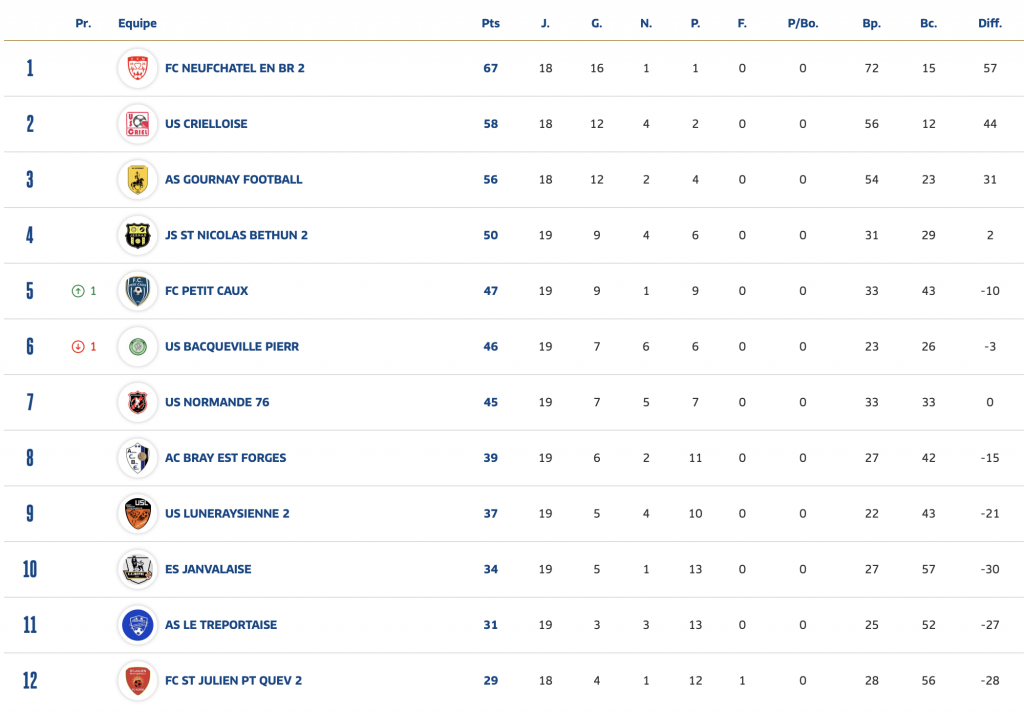This screenshot has width=1024, height=712.
Task: Click the Equipe column header
Action: pyautogui.click(x=137, y=23)
